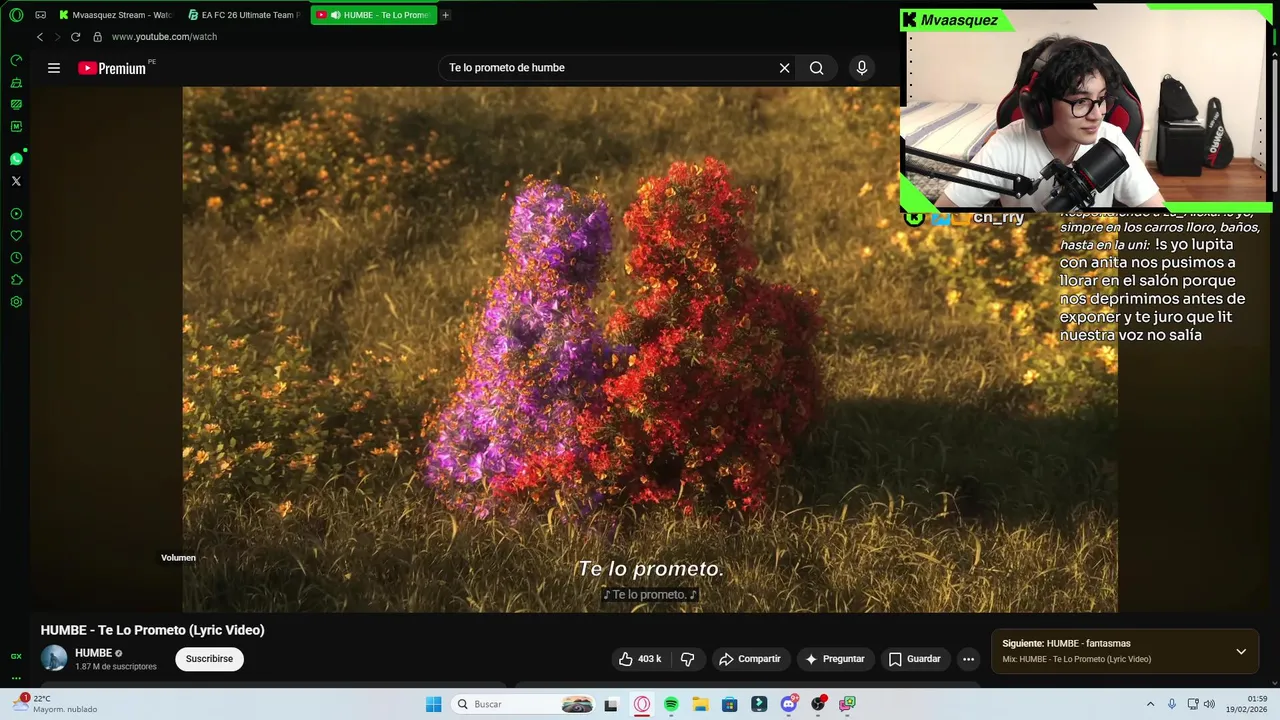Expand the Siguiente mix playlist panel

point(1241,652)
